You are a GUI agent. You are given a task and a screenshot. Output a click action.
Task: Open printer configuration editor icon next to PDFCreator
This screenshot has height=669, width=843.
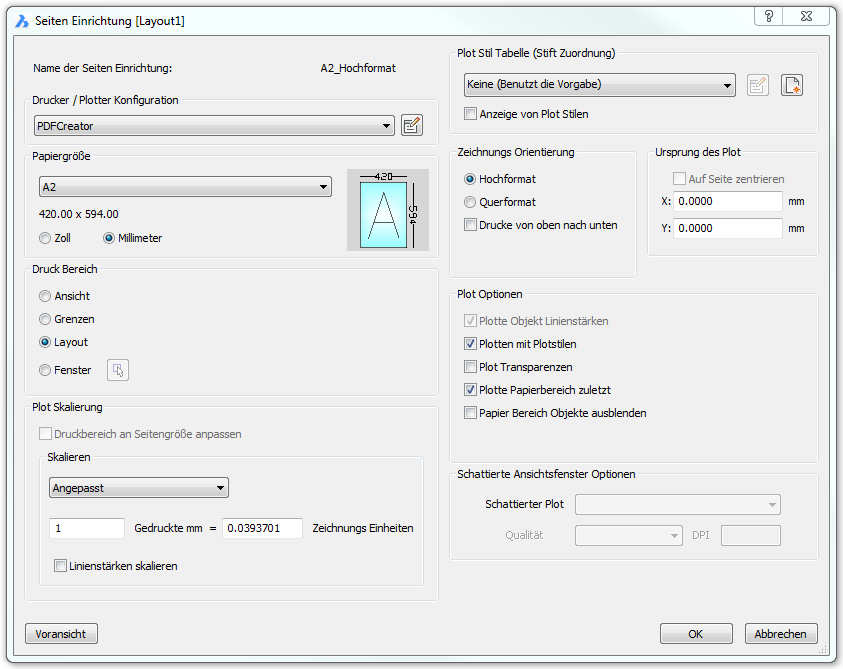(411, 125)
